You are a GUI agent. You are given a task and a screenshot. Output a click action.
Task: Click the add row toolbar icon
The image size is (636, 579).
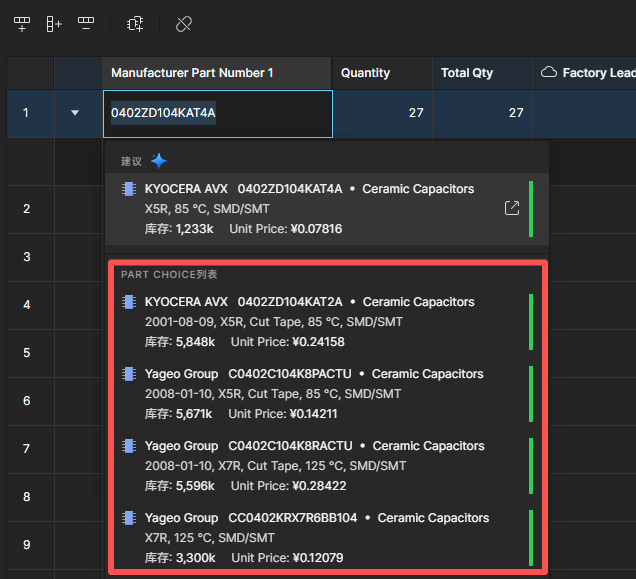point(22,24)
